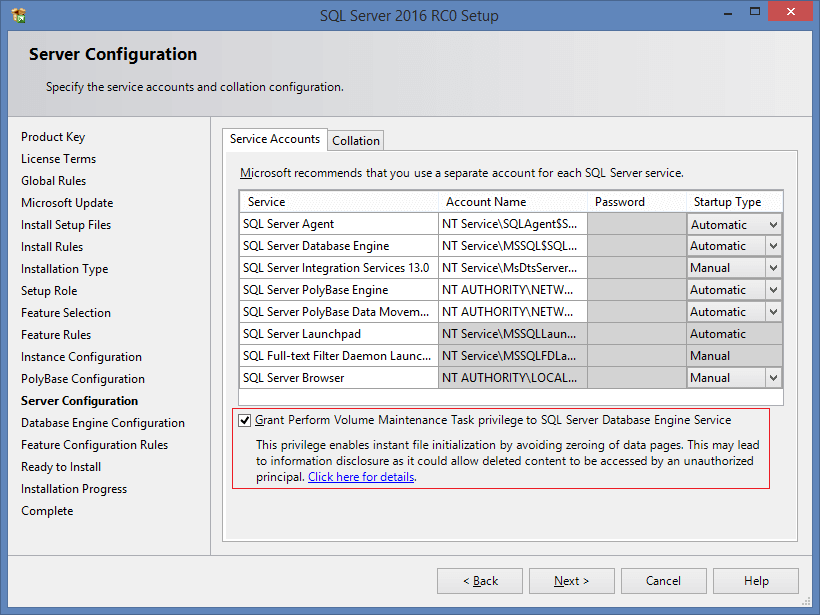
Task: Select the Service Accounts tab
Action: pyautogui.click(x=274, y=140)
